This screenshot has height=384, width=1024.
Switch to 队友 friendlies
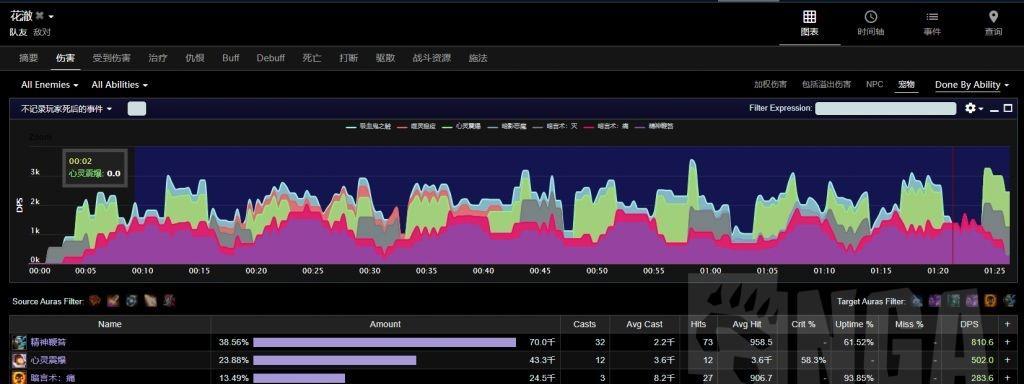(18, 32)
